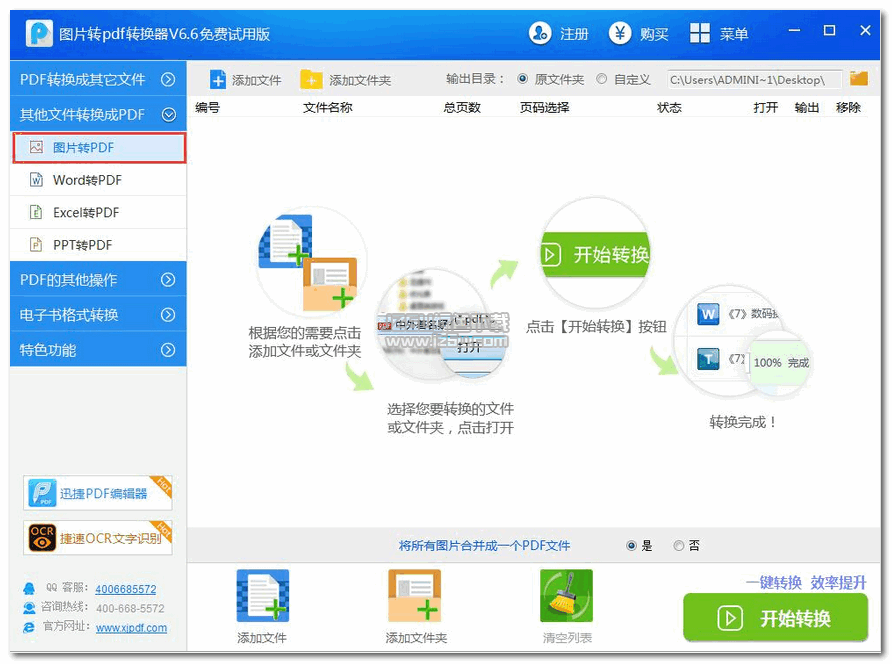Screen dimensions: 892x664
Task: Click the 添加文件夹 toolbar label
Action: [360, 80]
